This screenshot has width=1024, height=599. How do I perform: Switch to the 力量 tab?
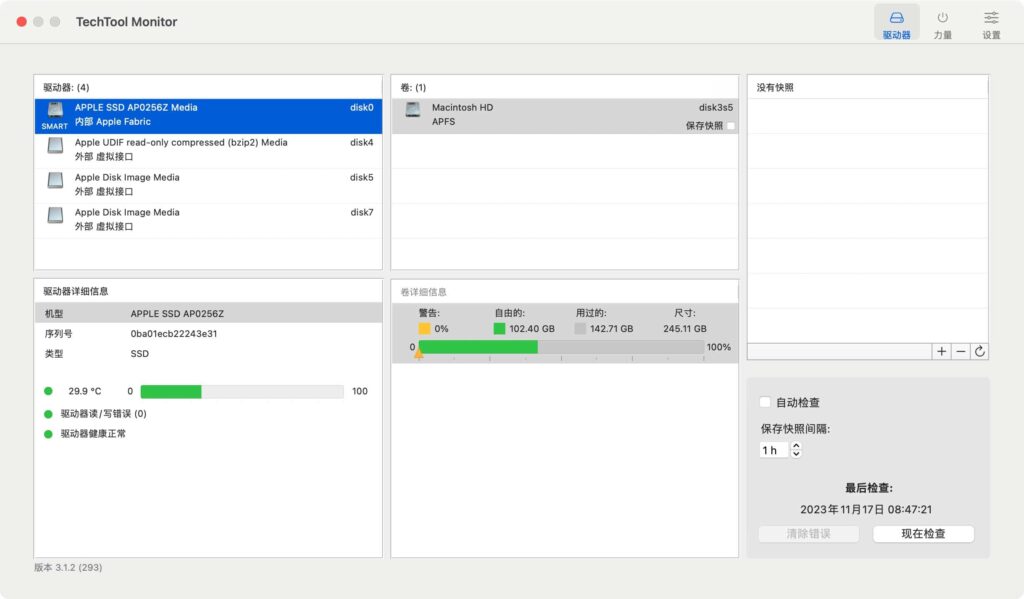coord(943,22)
